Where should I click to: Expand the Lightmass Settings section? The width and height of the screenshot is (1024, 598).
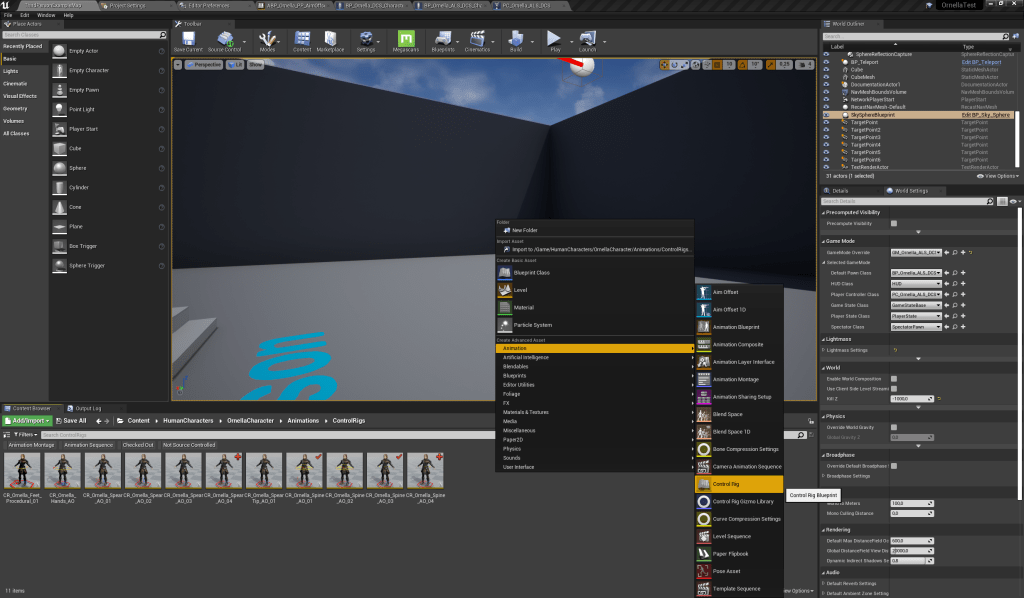845,350
